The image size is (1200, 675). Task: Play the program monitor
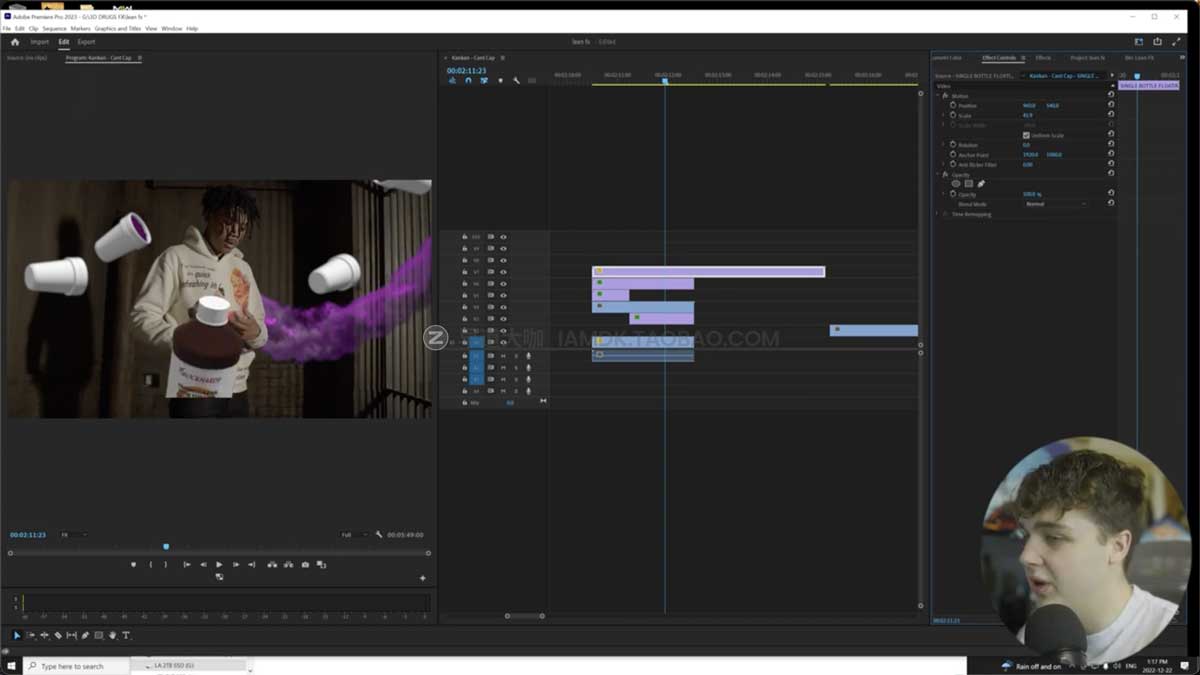click(x=219, y=565)
